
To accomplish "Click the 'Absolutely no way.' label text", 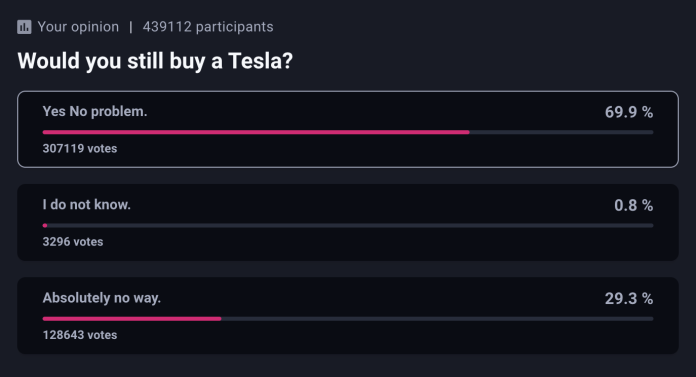I will tap(102, 298).
